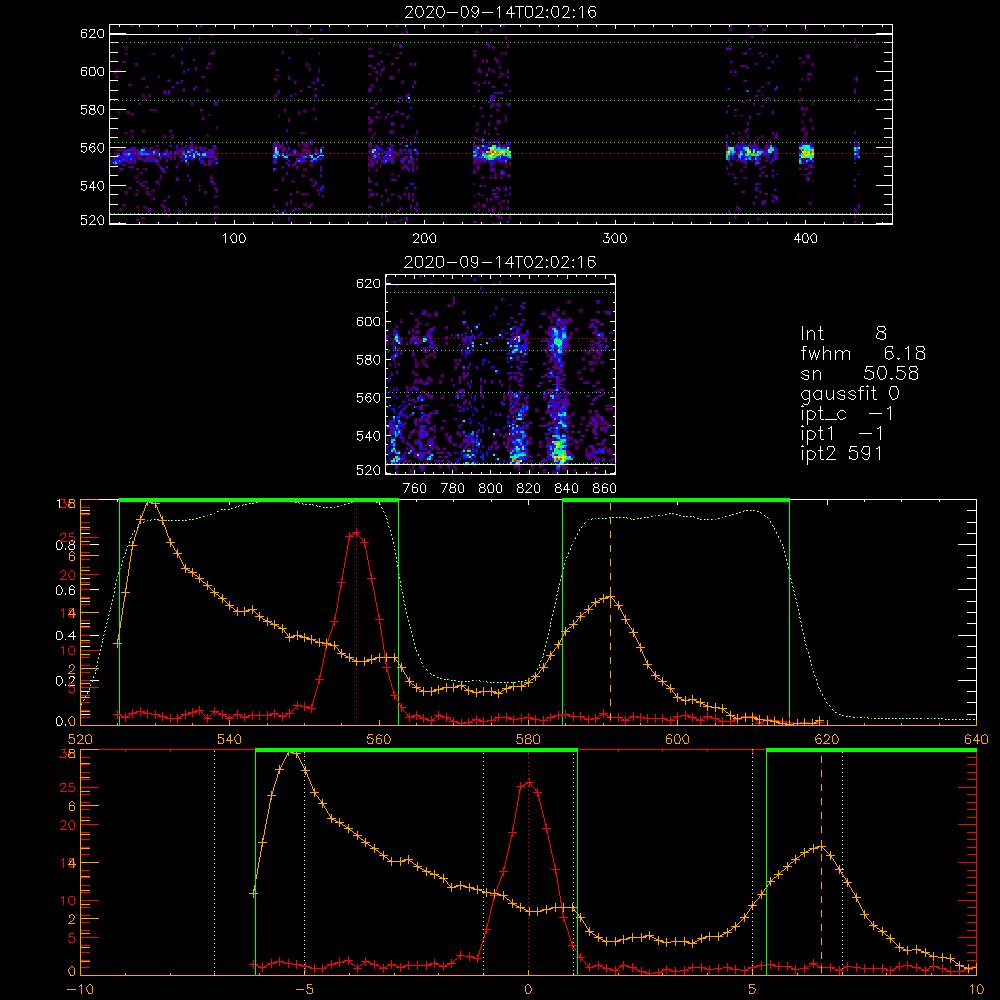
Task: Click the x-axis label 860 of the small spectrogram
Action: click(x=605, y=489)
